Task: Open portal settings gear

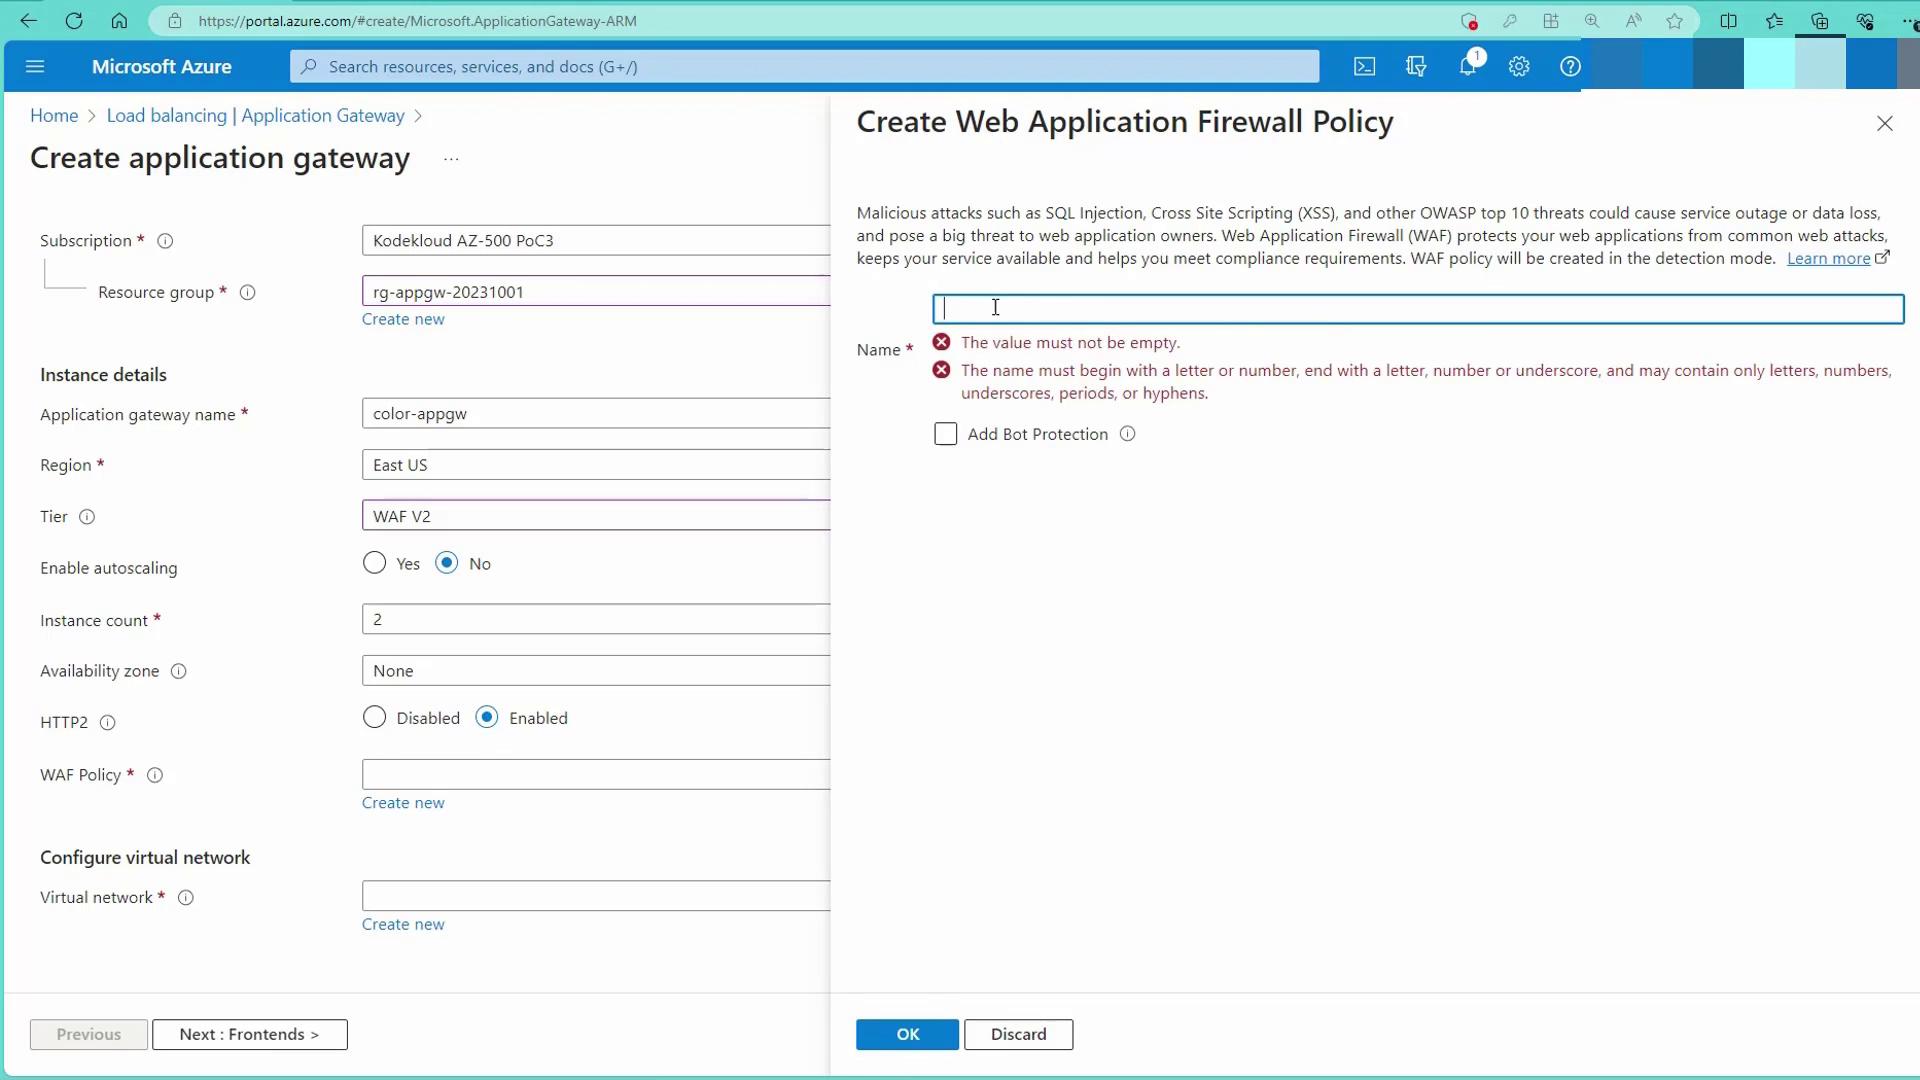Action: pyautogui.click(x=1519, y=66)
